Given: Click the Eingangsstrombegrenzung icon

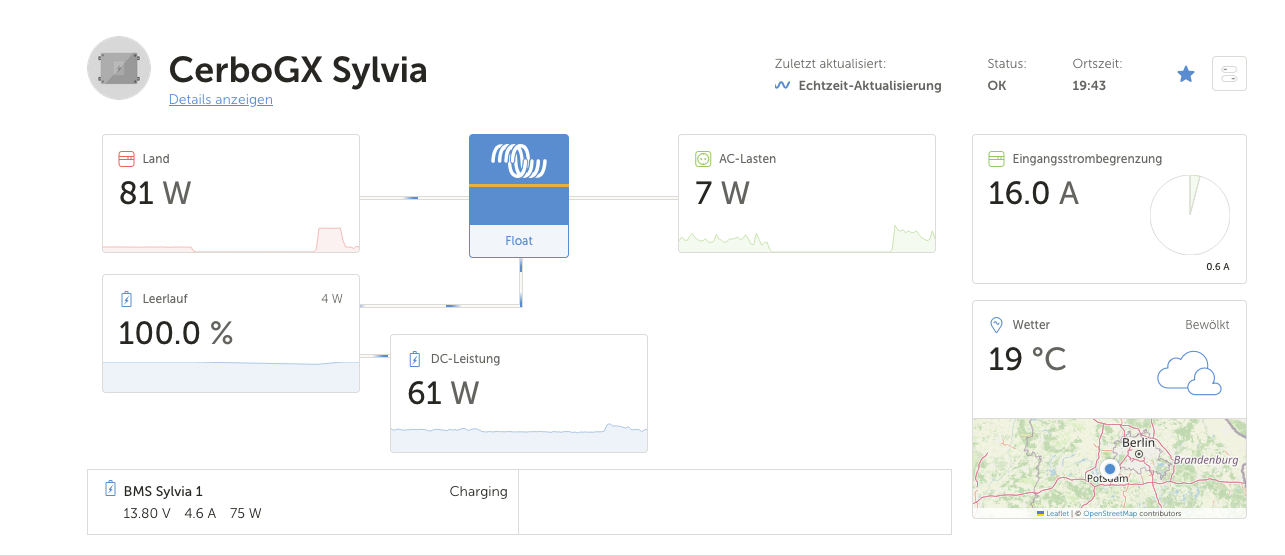Looking at the screenshot, I should coord(996,159).
